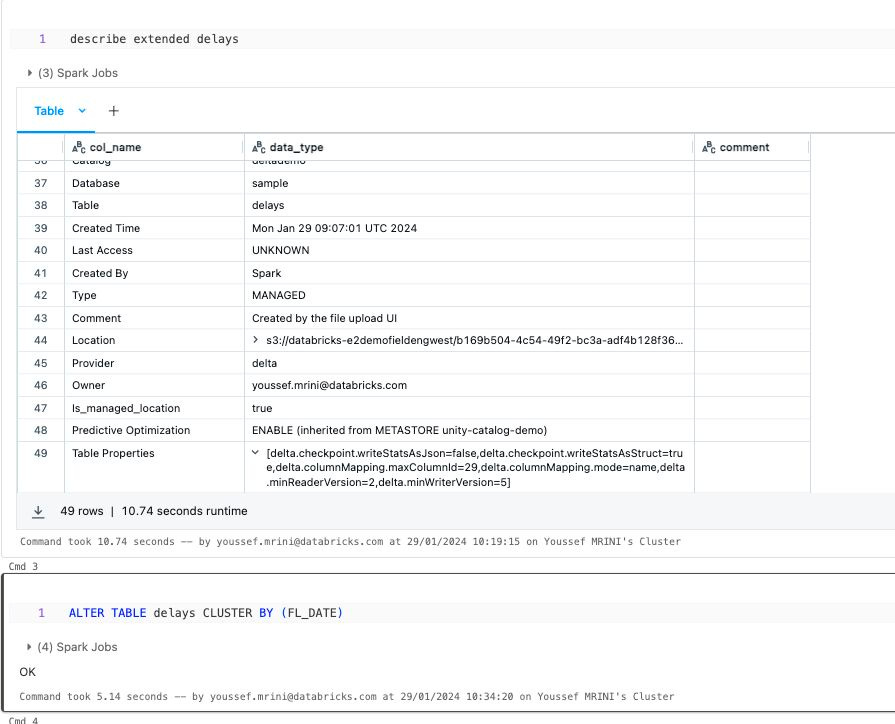Screen dimensions: 895x724
Task: Select the 'Created By' cell
Action: (x=154, y=273)
